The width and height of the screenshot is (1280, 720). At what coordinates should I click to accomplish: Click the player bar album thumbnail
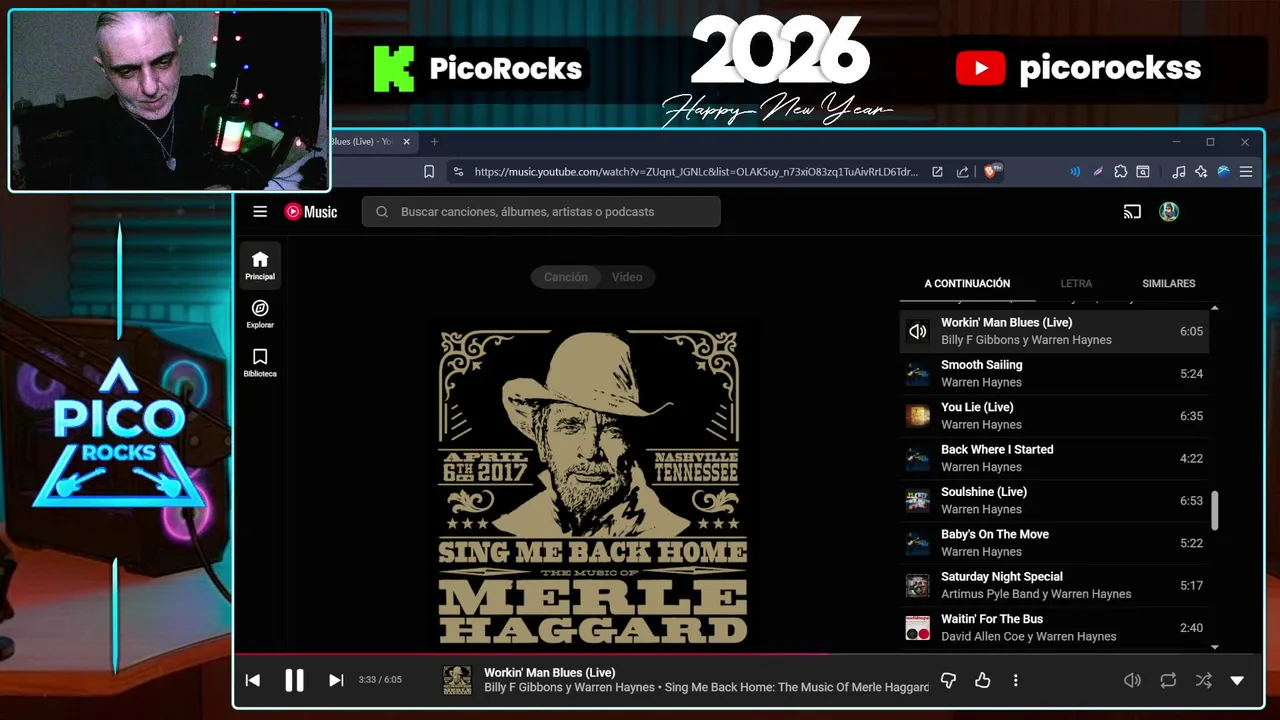pyautogui.click(x=457, y=680)
